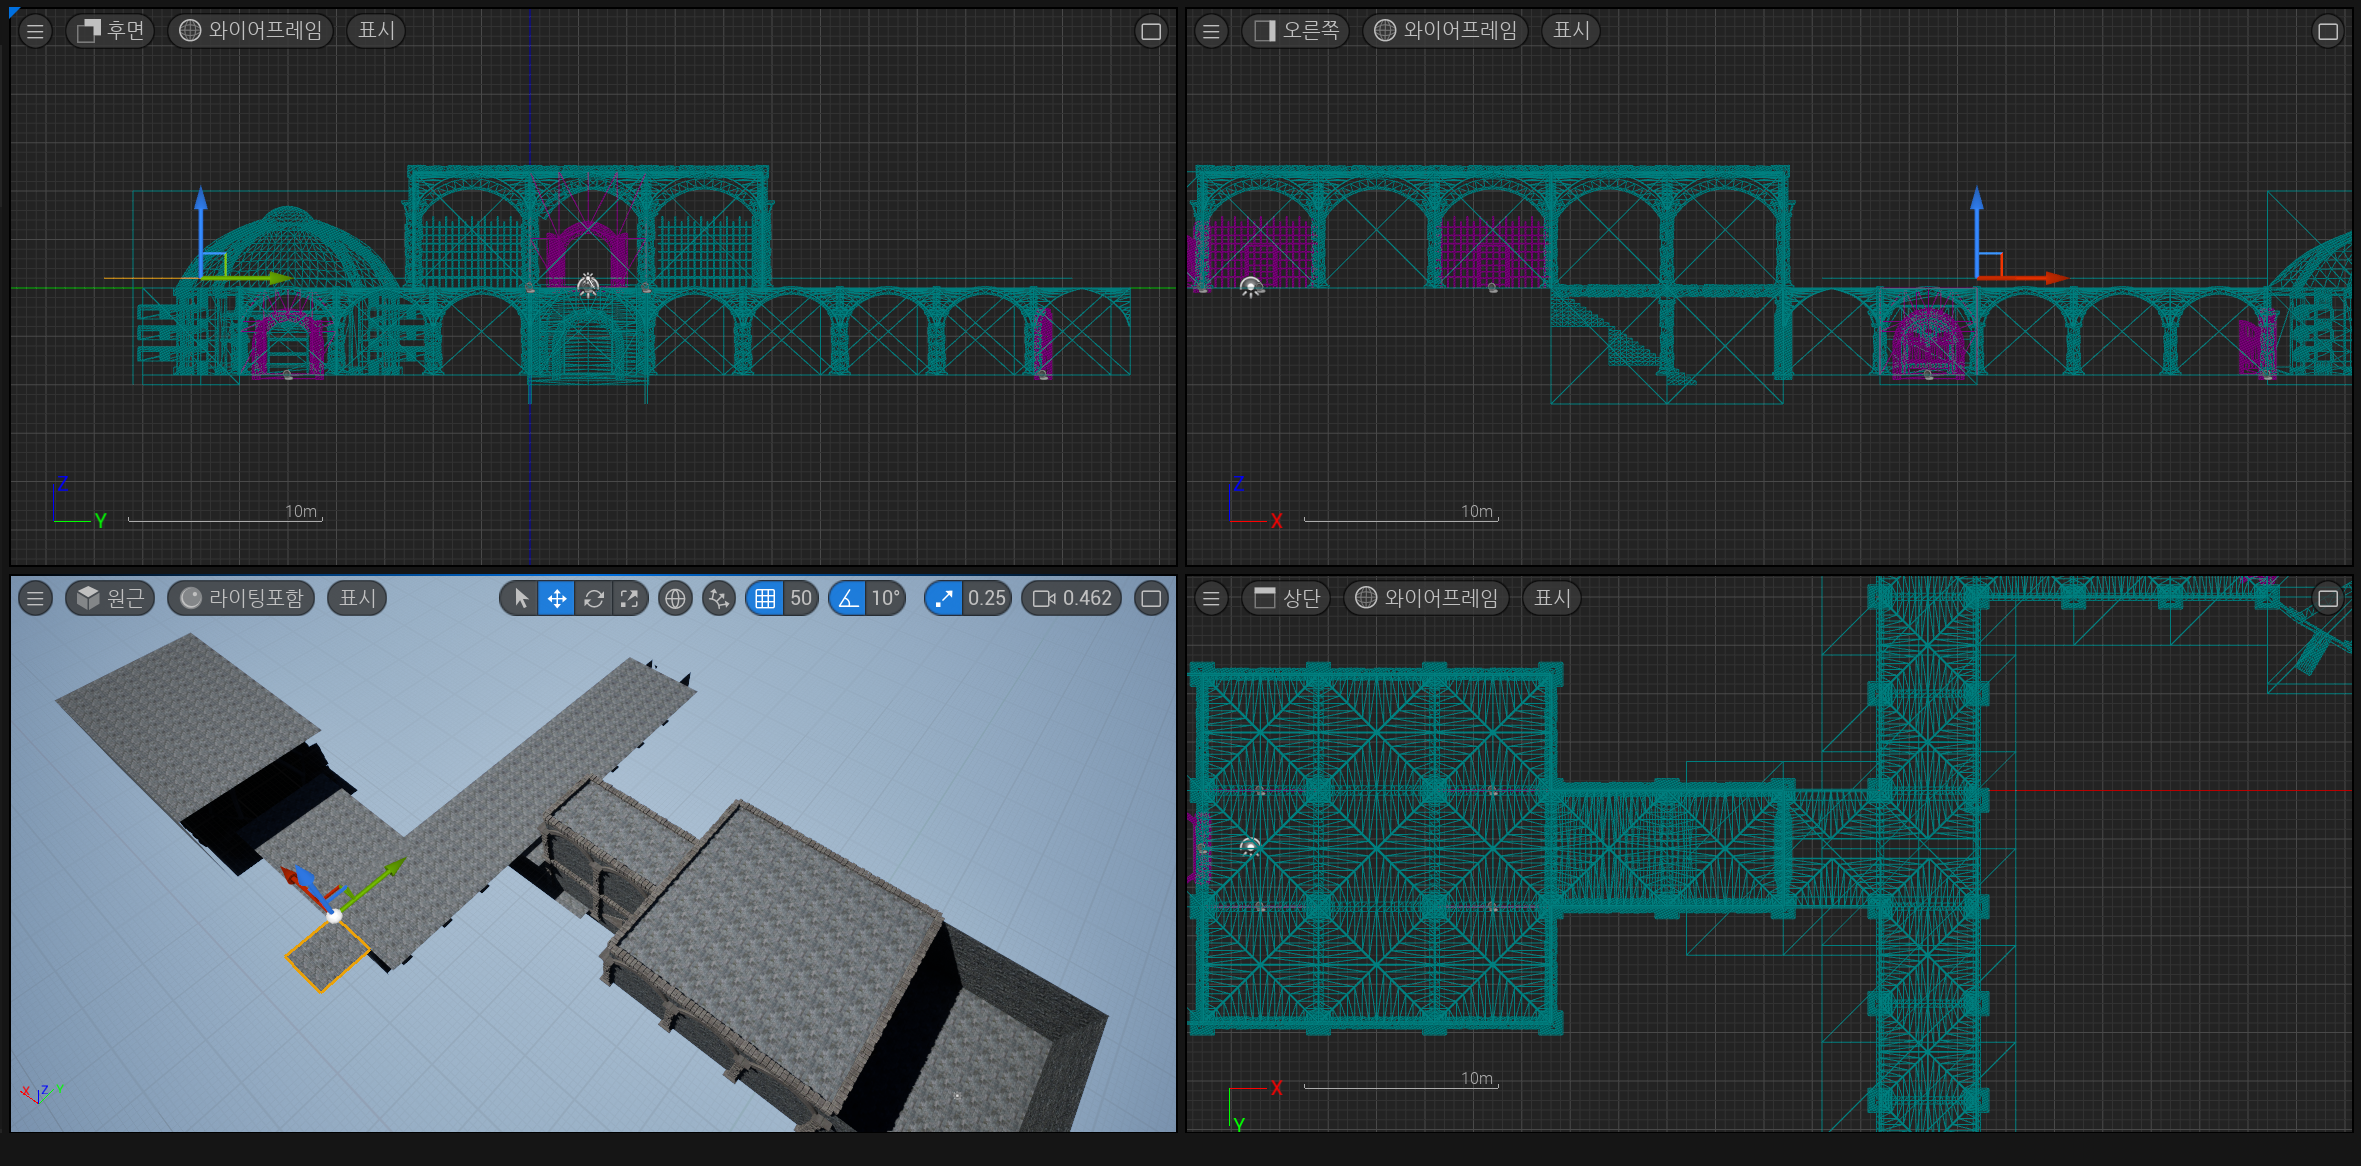Image resolution: width=2361 pixels, height=1166 pixels.
Task: Toggle grid snapping on or off
Action: 765,598
